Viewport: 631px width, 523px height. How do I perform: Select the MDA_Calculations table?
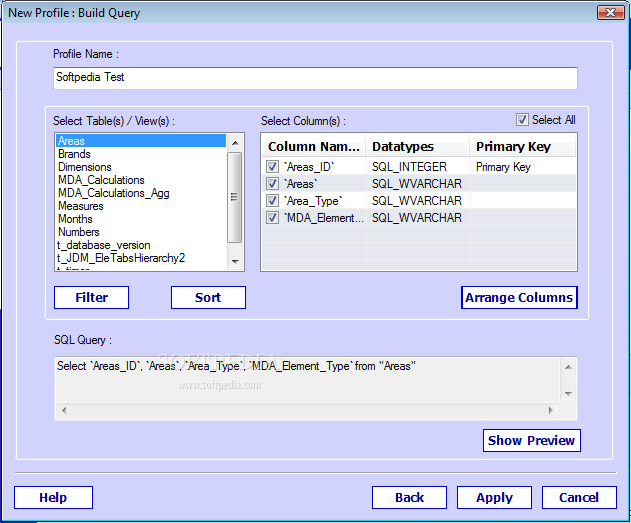pos(141,180)
